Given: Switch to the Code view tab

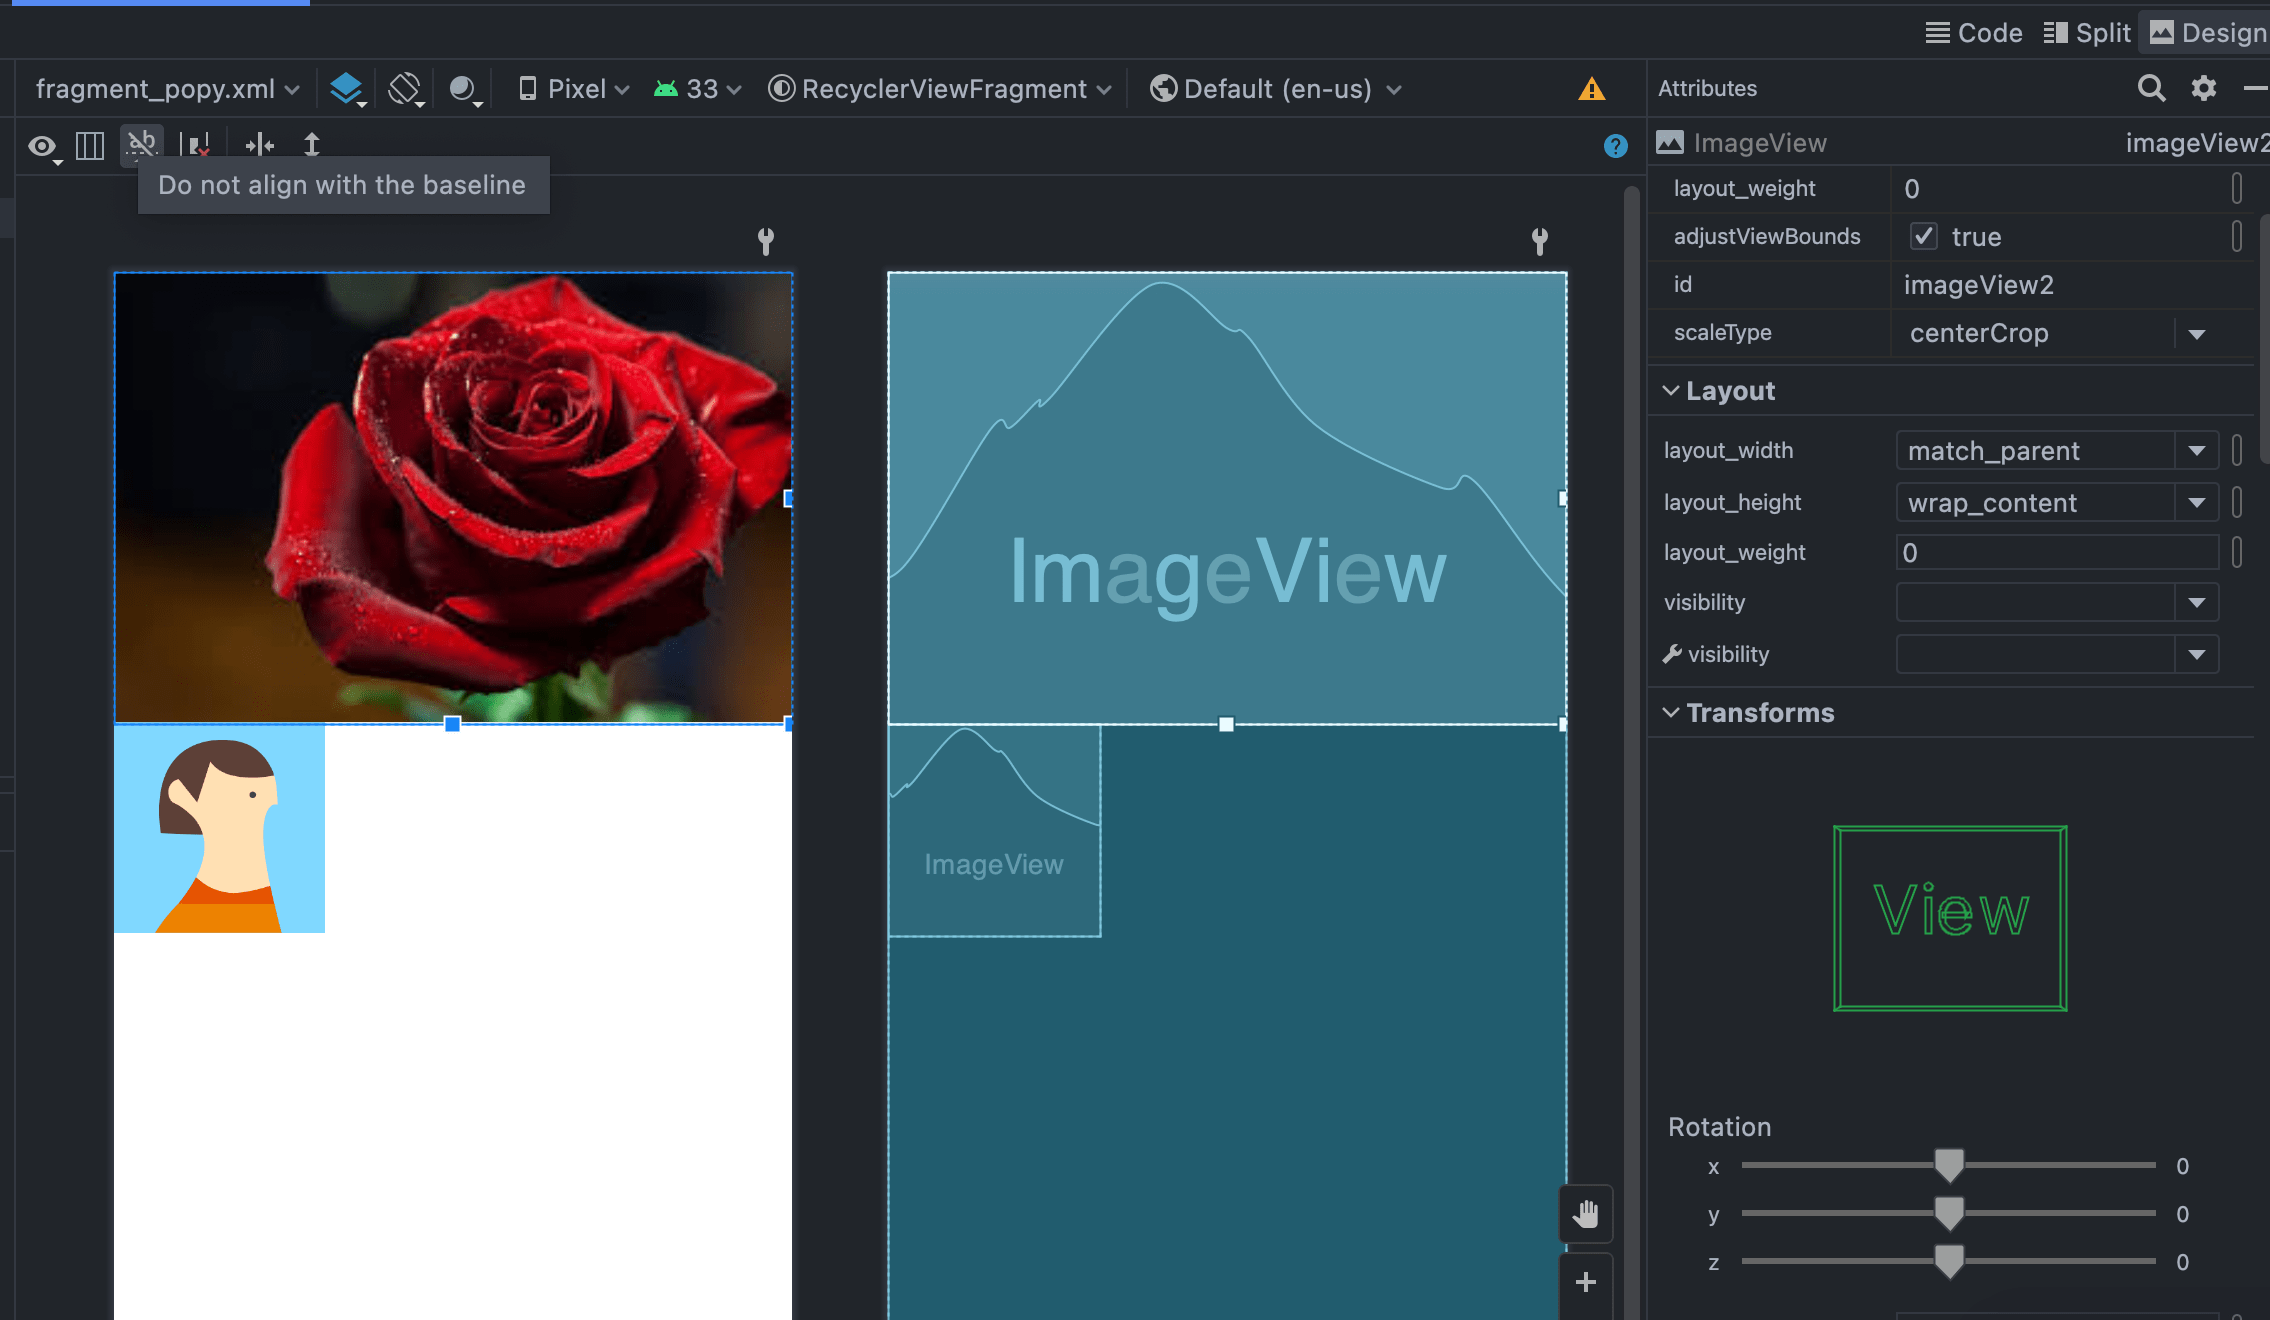Looking at the screenshot, I should pos(1974,33).
